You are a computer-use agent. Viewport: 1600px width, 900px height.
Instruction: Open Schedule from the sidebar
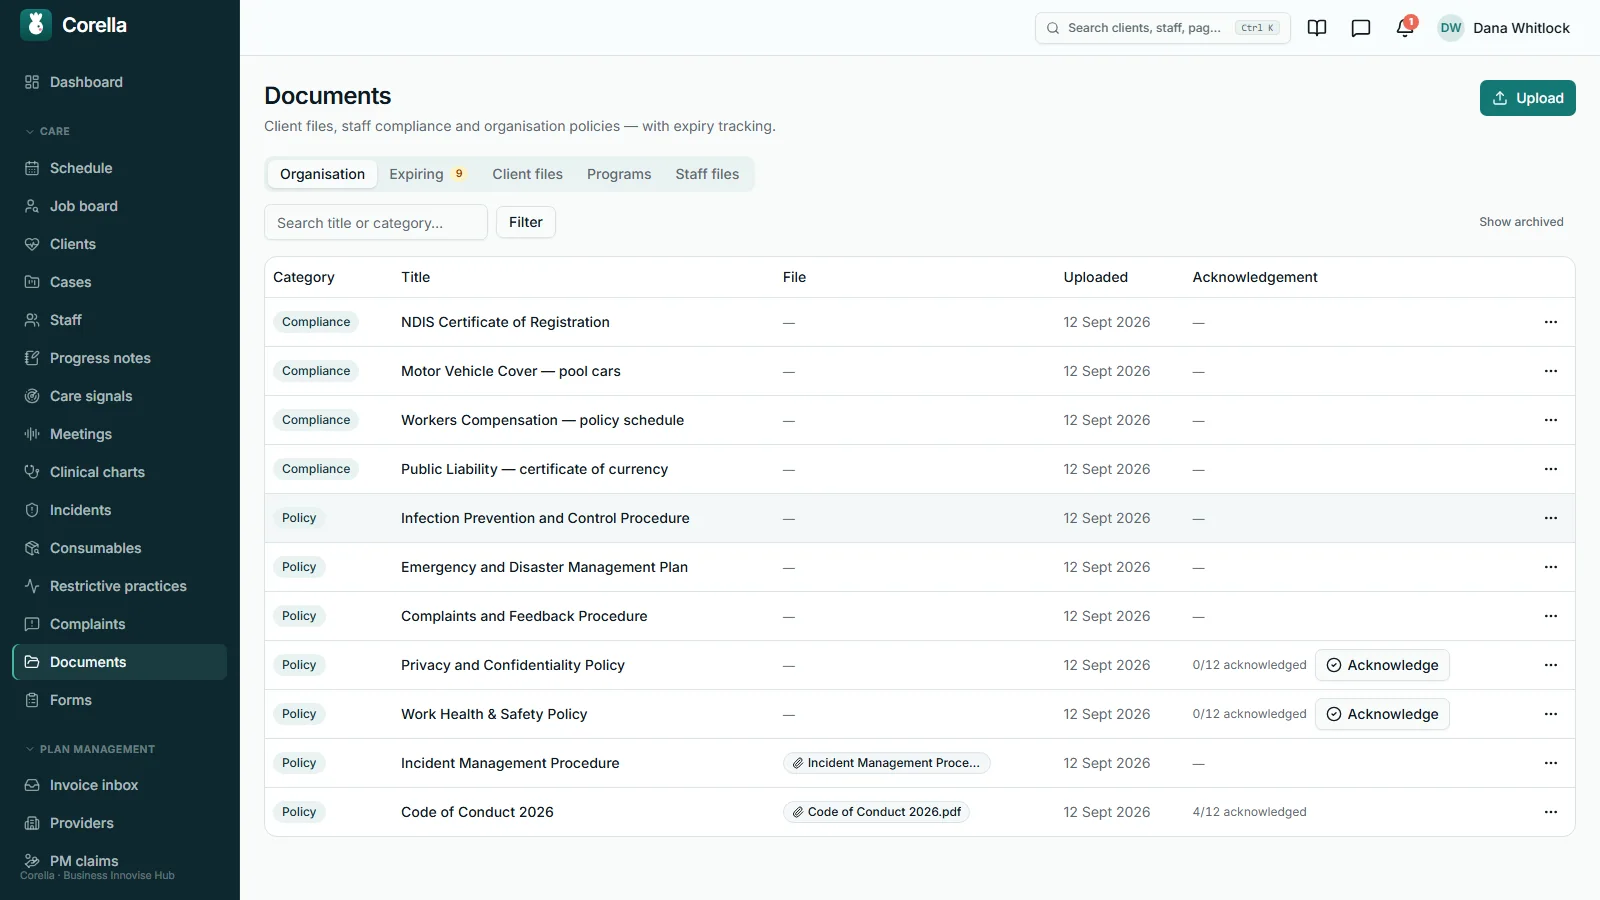click(x=120, y=168)
